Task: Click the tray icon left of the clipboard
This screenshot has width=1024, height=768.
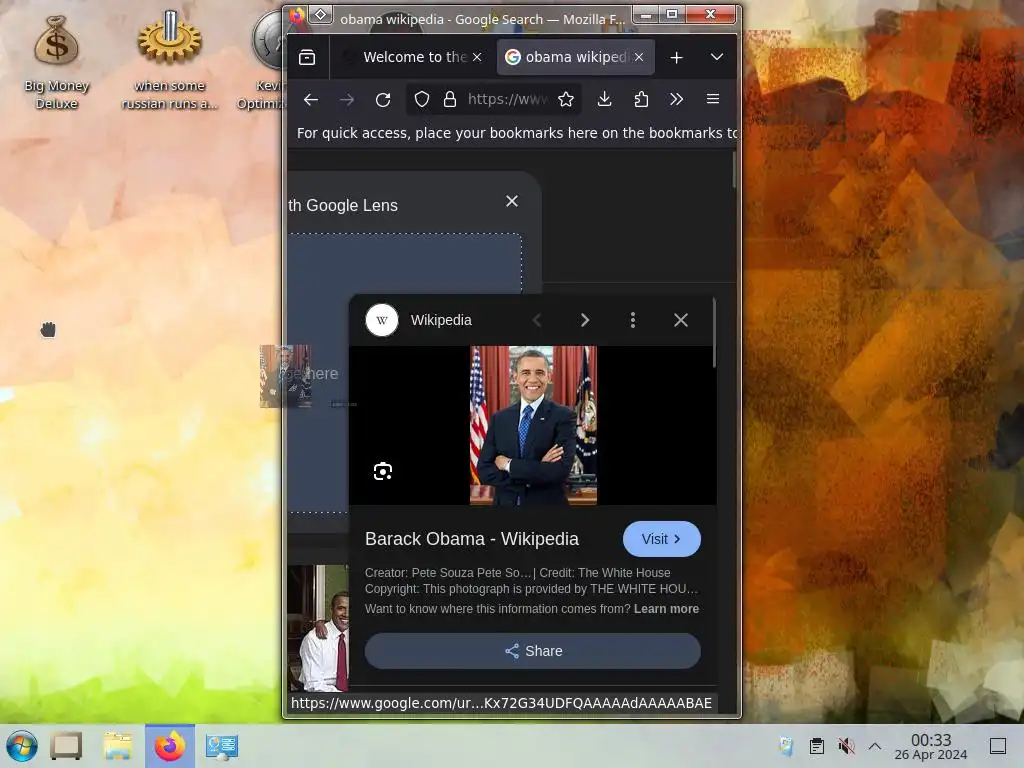Action: [786, 746]
